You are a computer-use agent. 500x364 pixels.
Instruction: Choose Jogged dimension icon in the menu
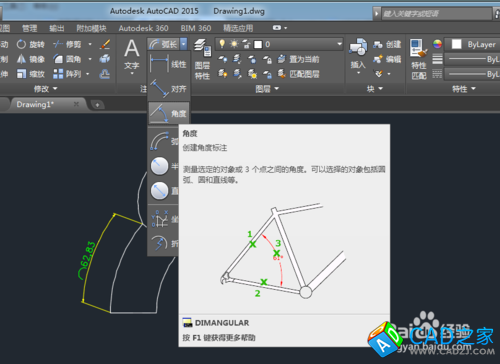(159, 243)
